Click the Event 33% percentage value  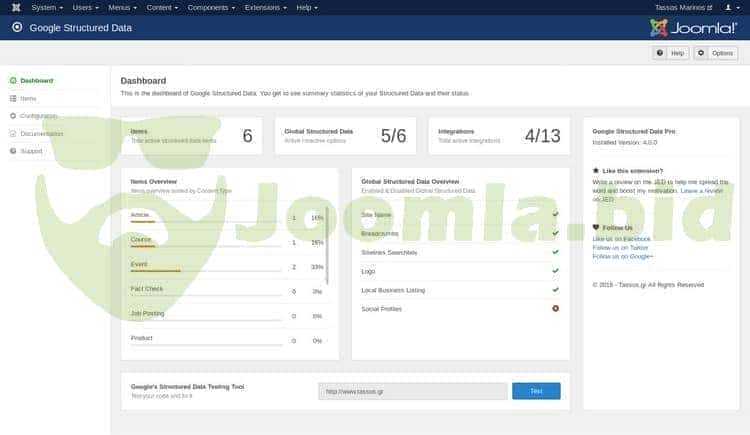pos(317,267)
